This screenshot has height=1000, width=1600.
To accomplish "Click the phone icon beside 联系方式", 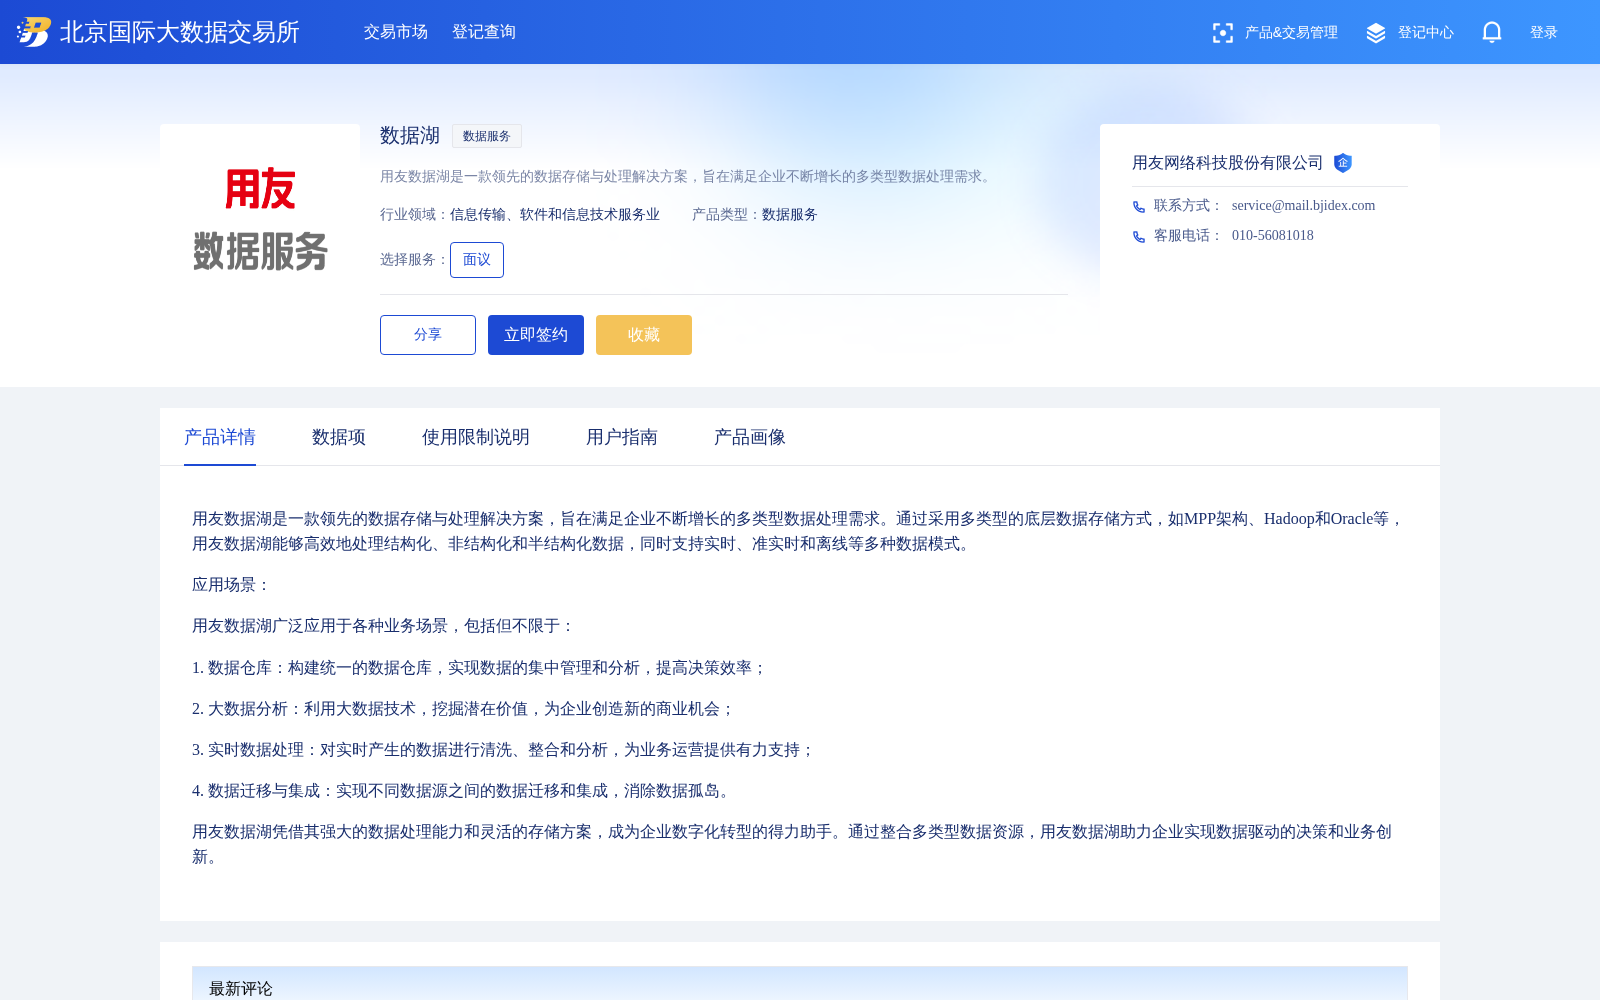I will pyautogui.click(x=1139, y=207).
